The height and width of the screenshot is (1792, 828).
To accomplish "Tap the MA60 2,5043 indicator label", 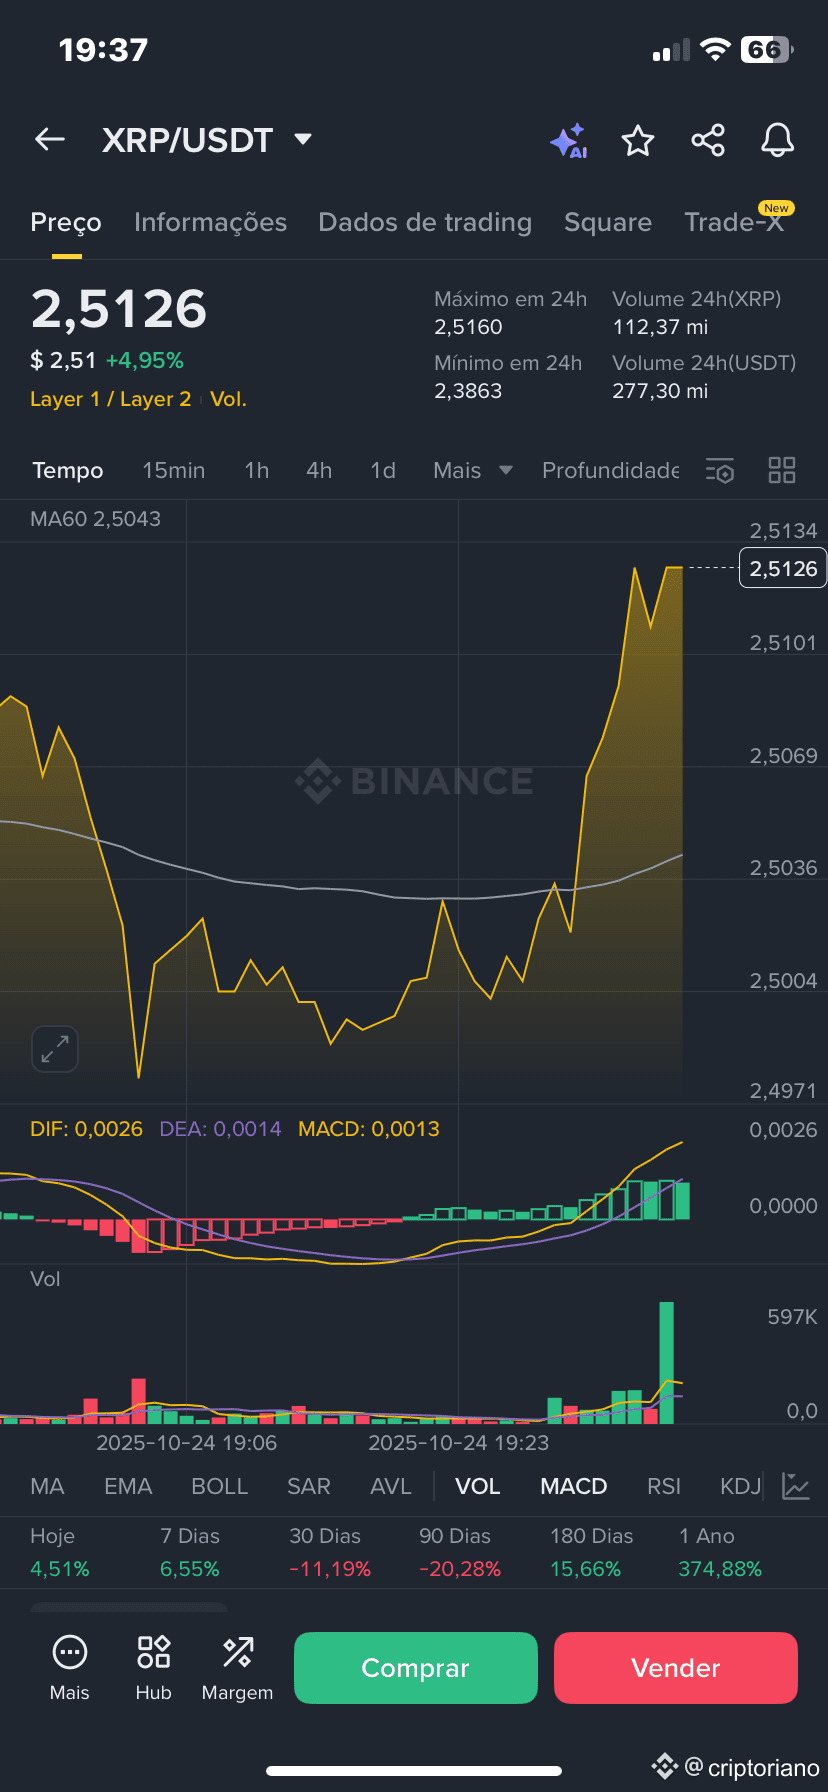I will pyautogui.click(x=95, y=519).
